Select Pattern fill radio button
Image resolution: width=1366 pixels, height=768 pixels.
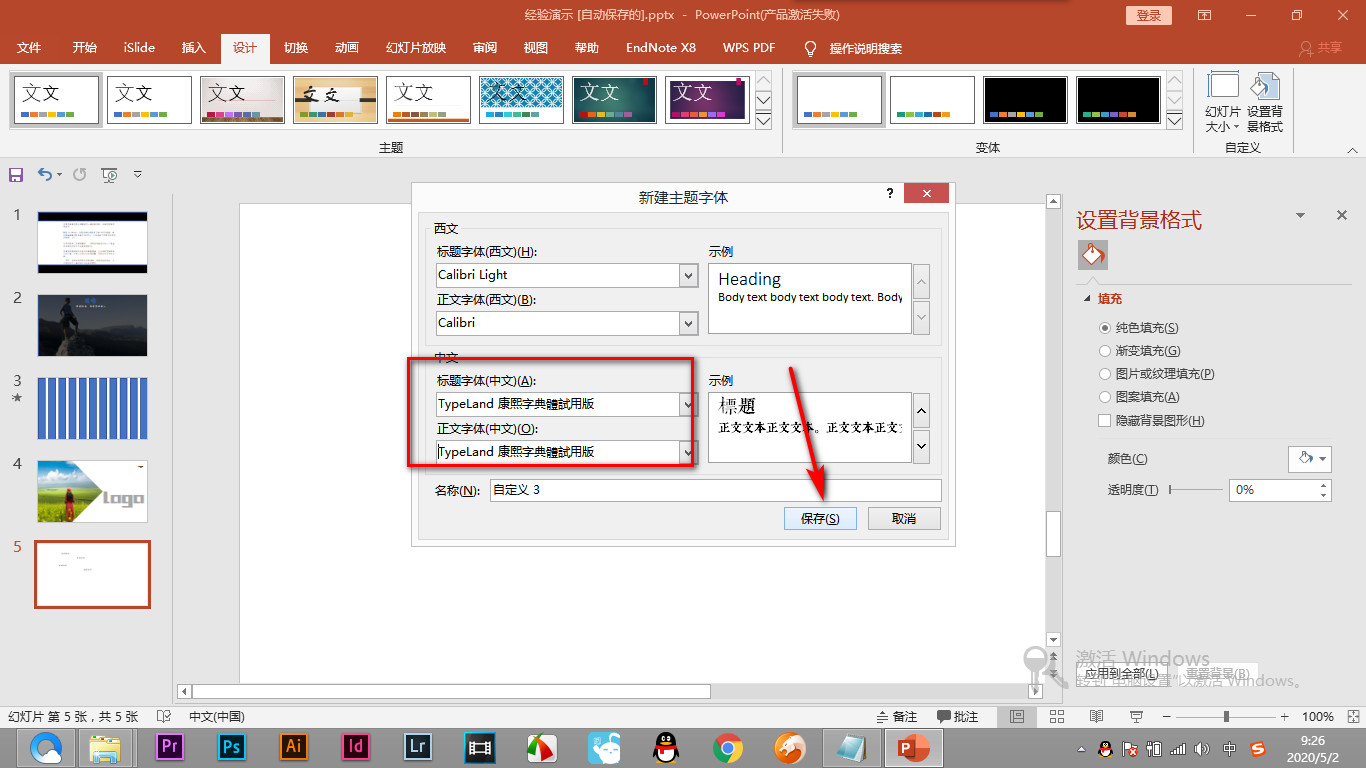point(1105,397)
